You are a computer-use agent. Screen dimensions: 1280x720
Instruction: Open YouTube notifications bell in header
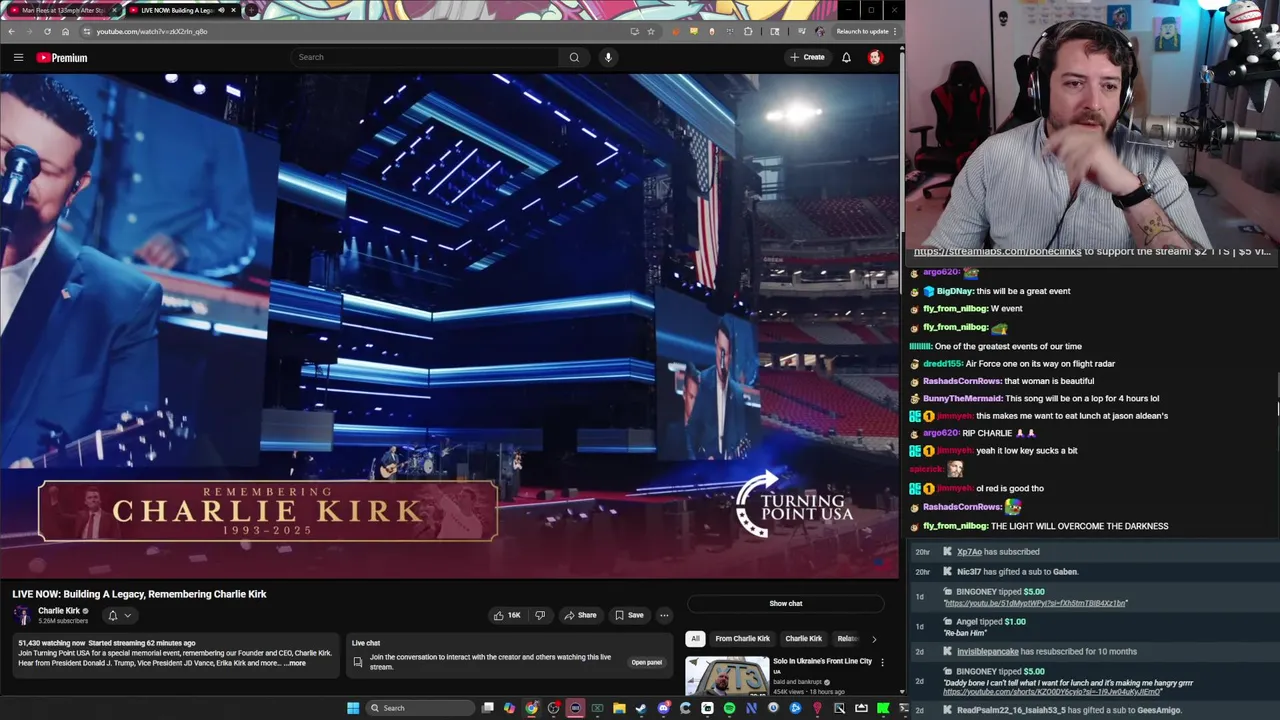pyautogui.click(x=846, y=57)
